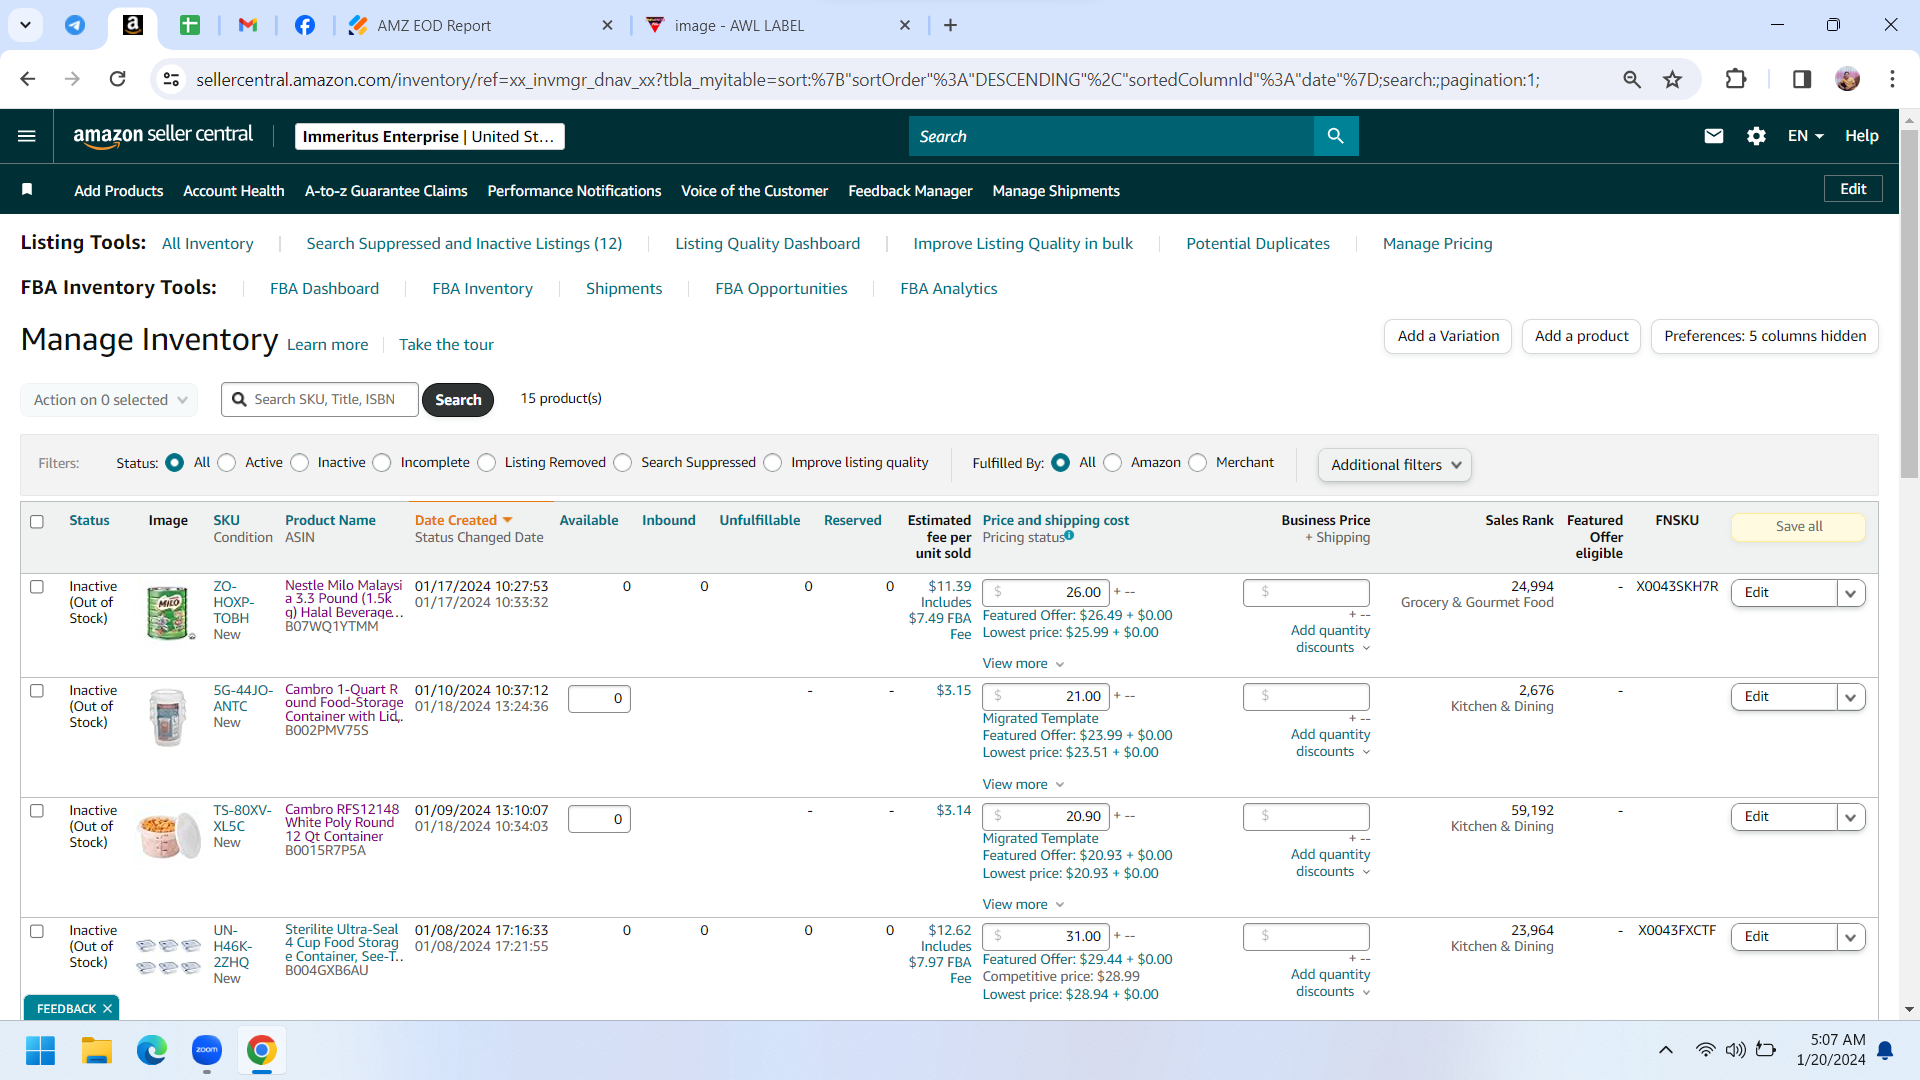Open the Seller Central hamburger menu

[27, 136]
